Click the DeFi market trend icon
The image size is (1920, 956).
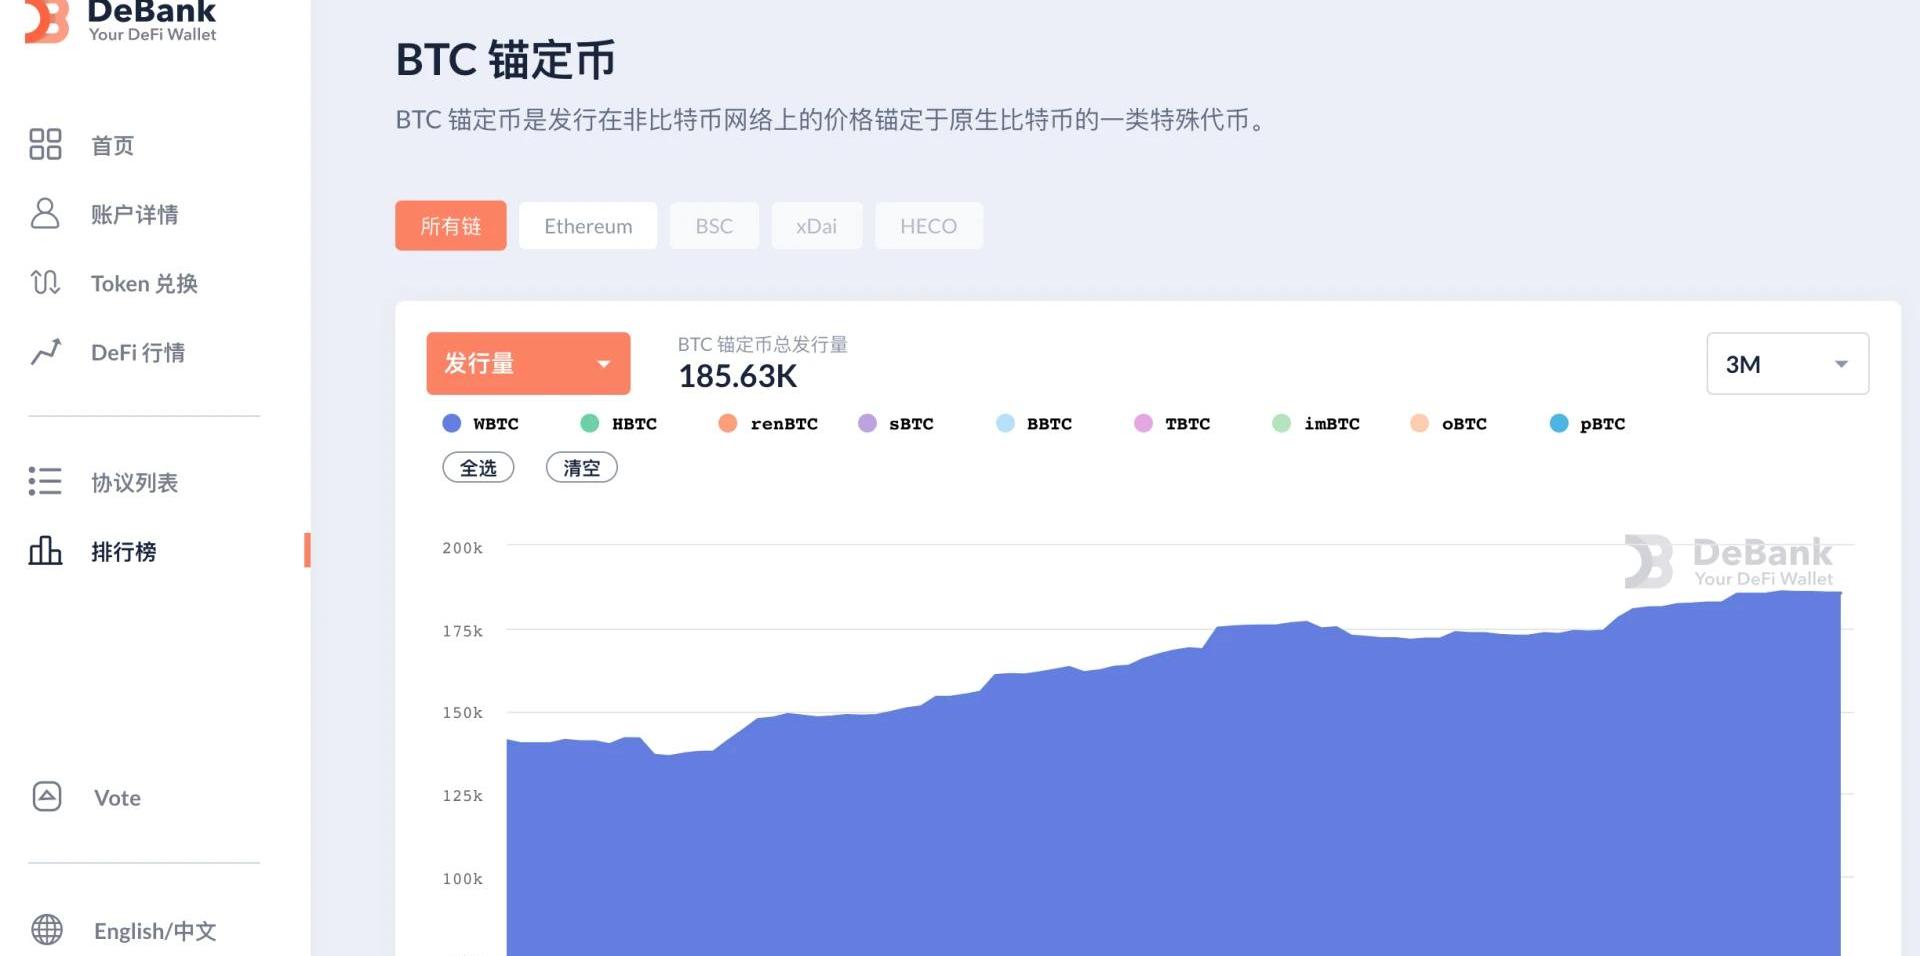pyautogui.click(x=45, y=352)
